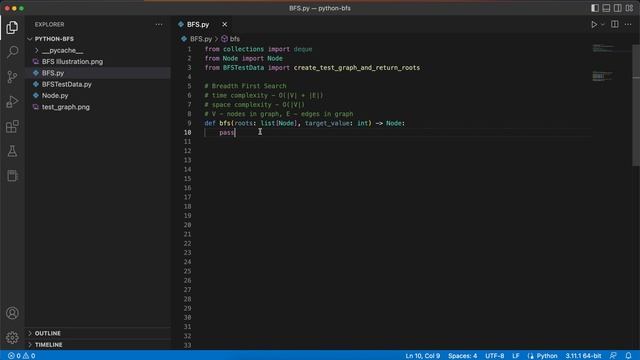Open the feedback icon in status bar

click(613, 356)
